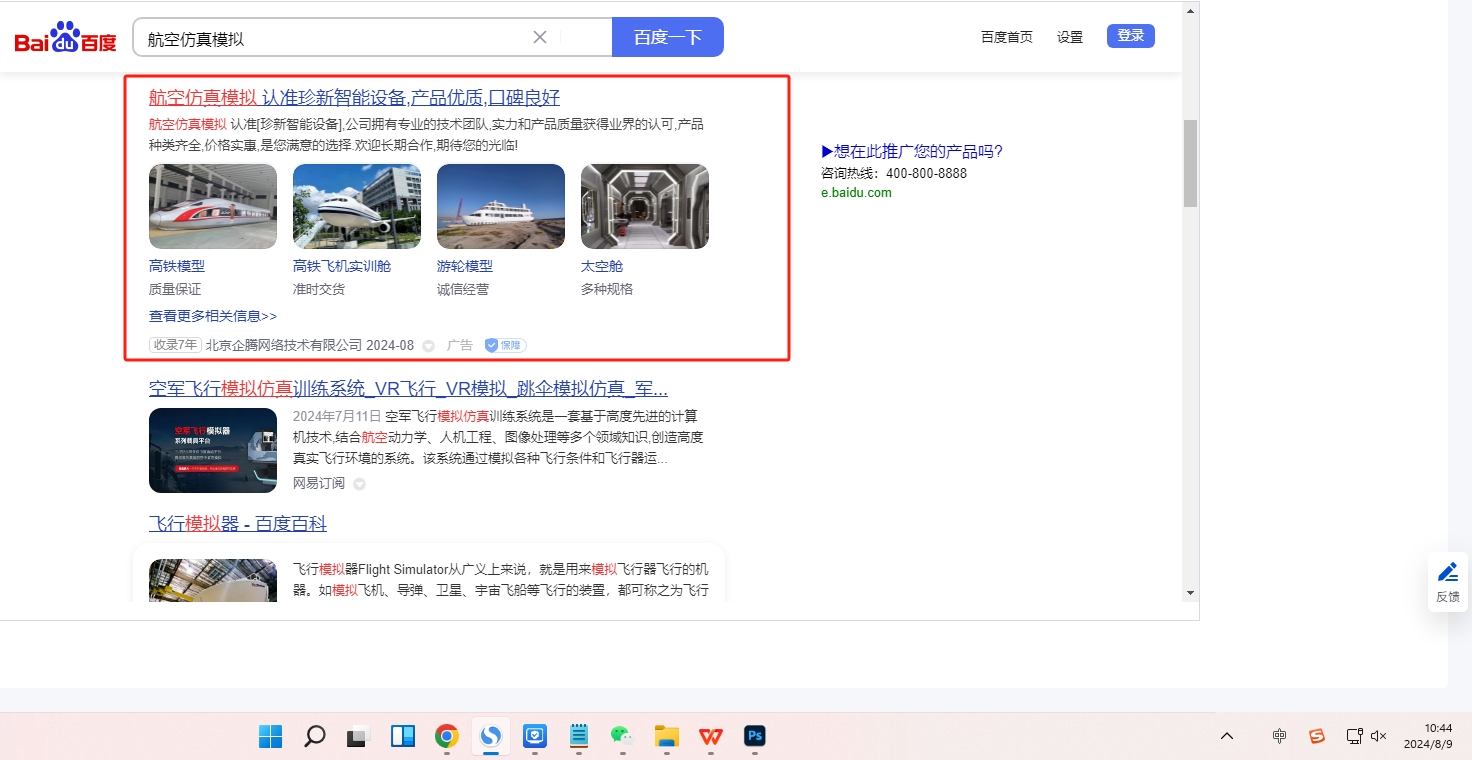The image size is (1472, 760).
Task: Expand dropdown beside 网易订阅 source
Action: 359,484
